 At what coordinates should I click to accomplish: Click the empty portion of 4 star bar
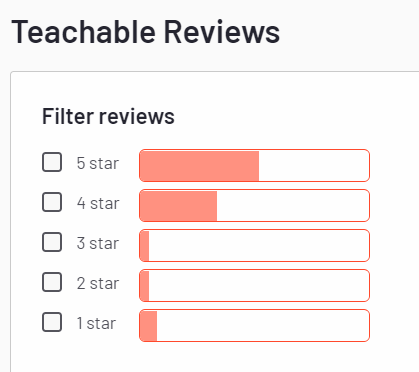tap(293, 206)
